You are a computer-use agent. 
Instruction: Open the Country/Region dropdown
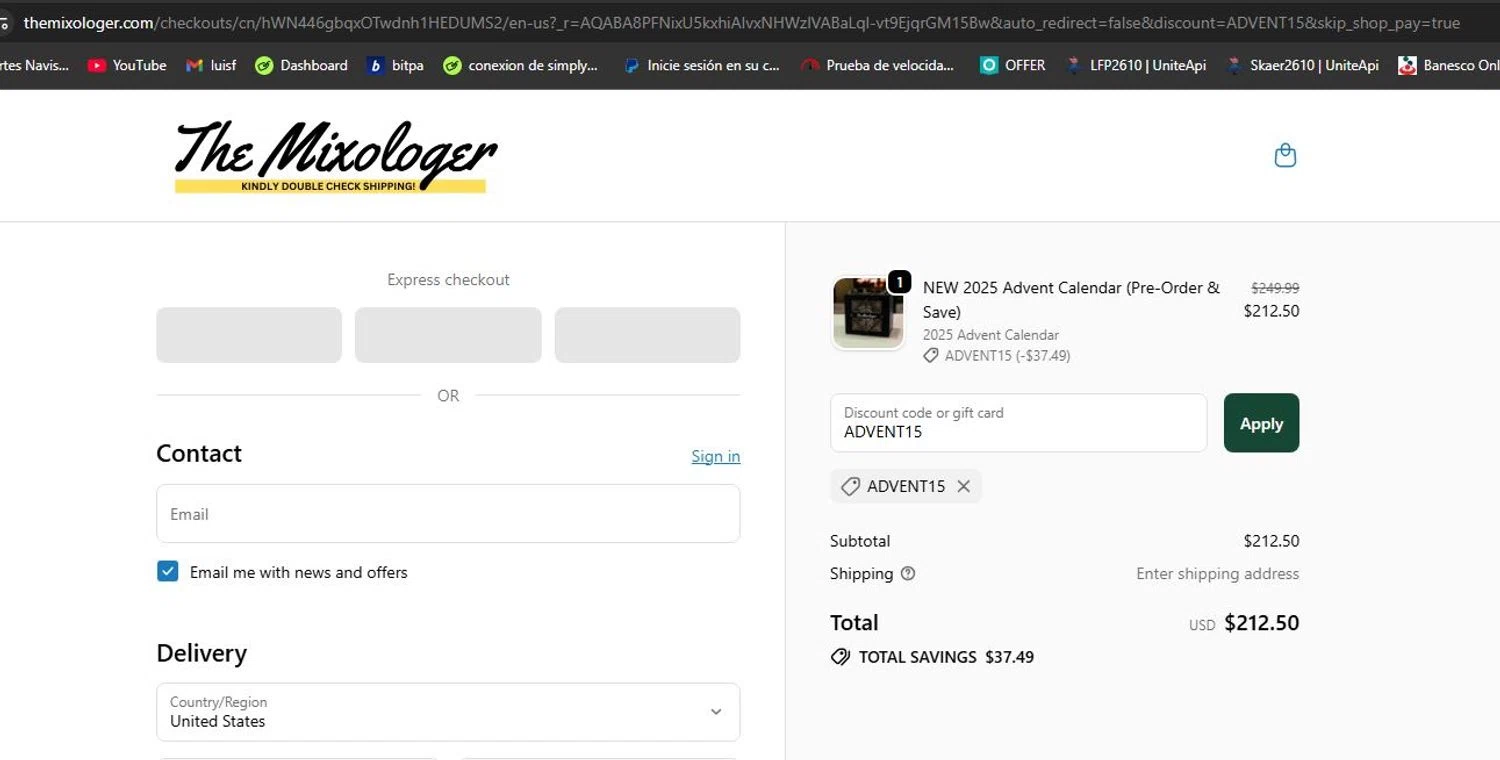click(448, 712)
